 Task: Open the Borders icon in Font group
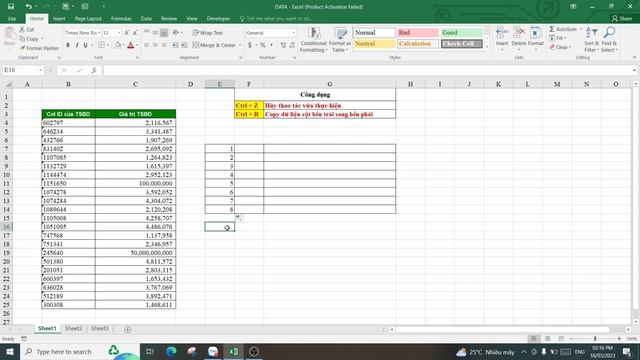tap(101, 45)
